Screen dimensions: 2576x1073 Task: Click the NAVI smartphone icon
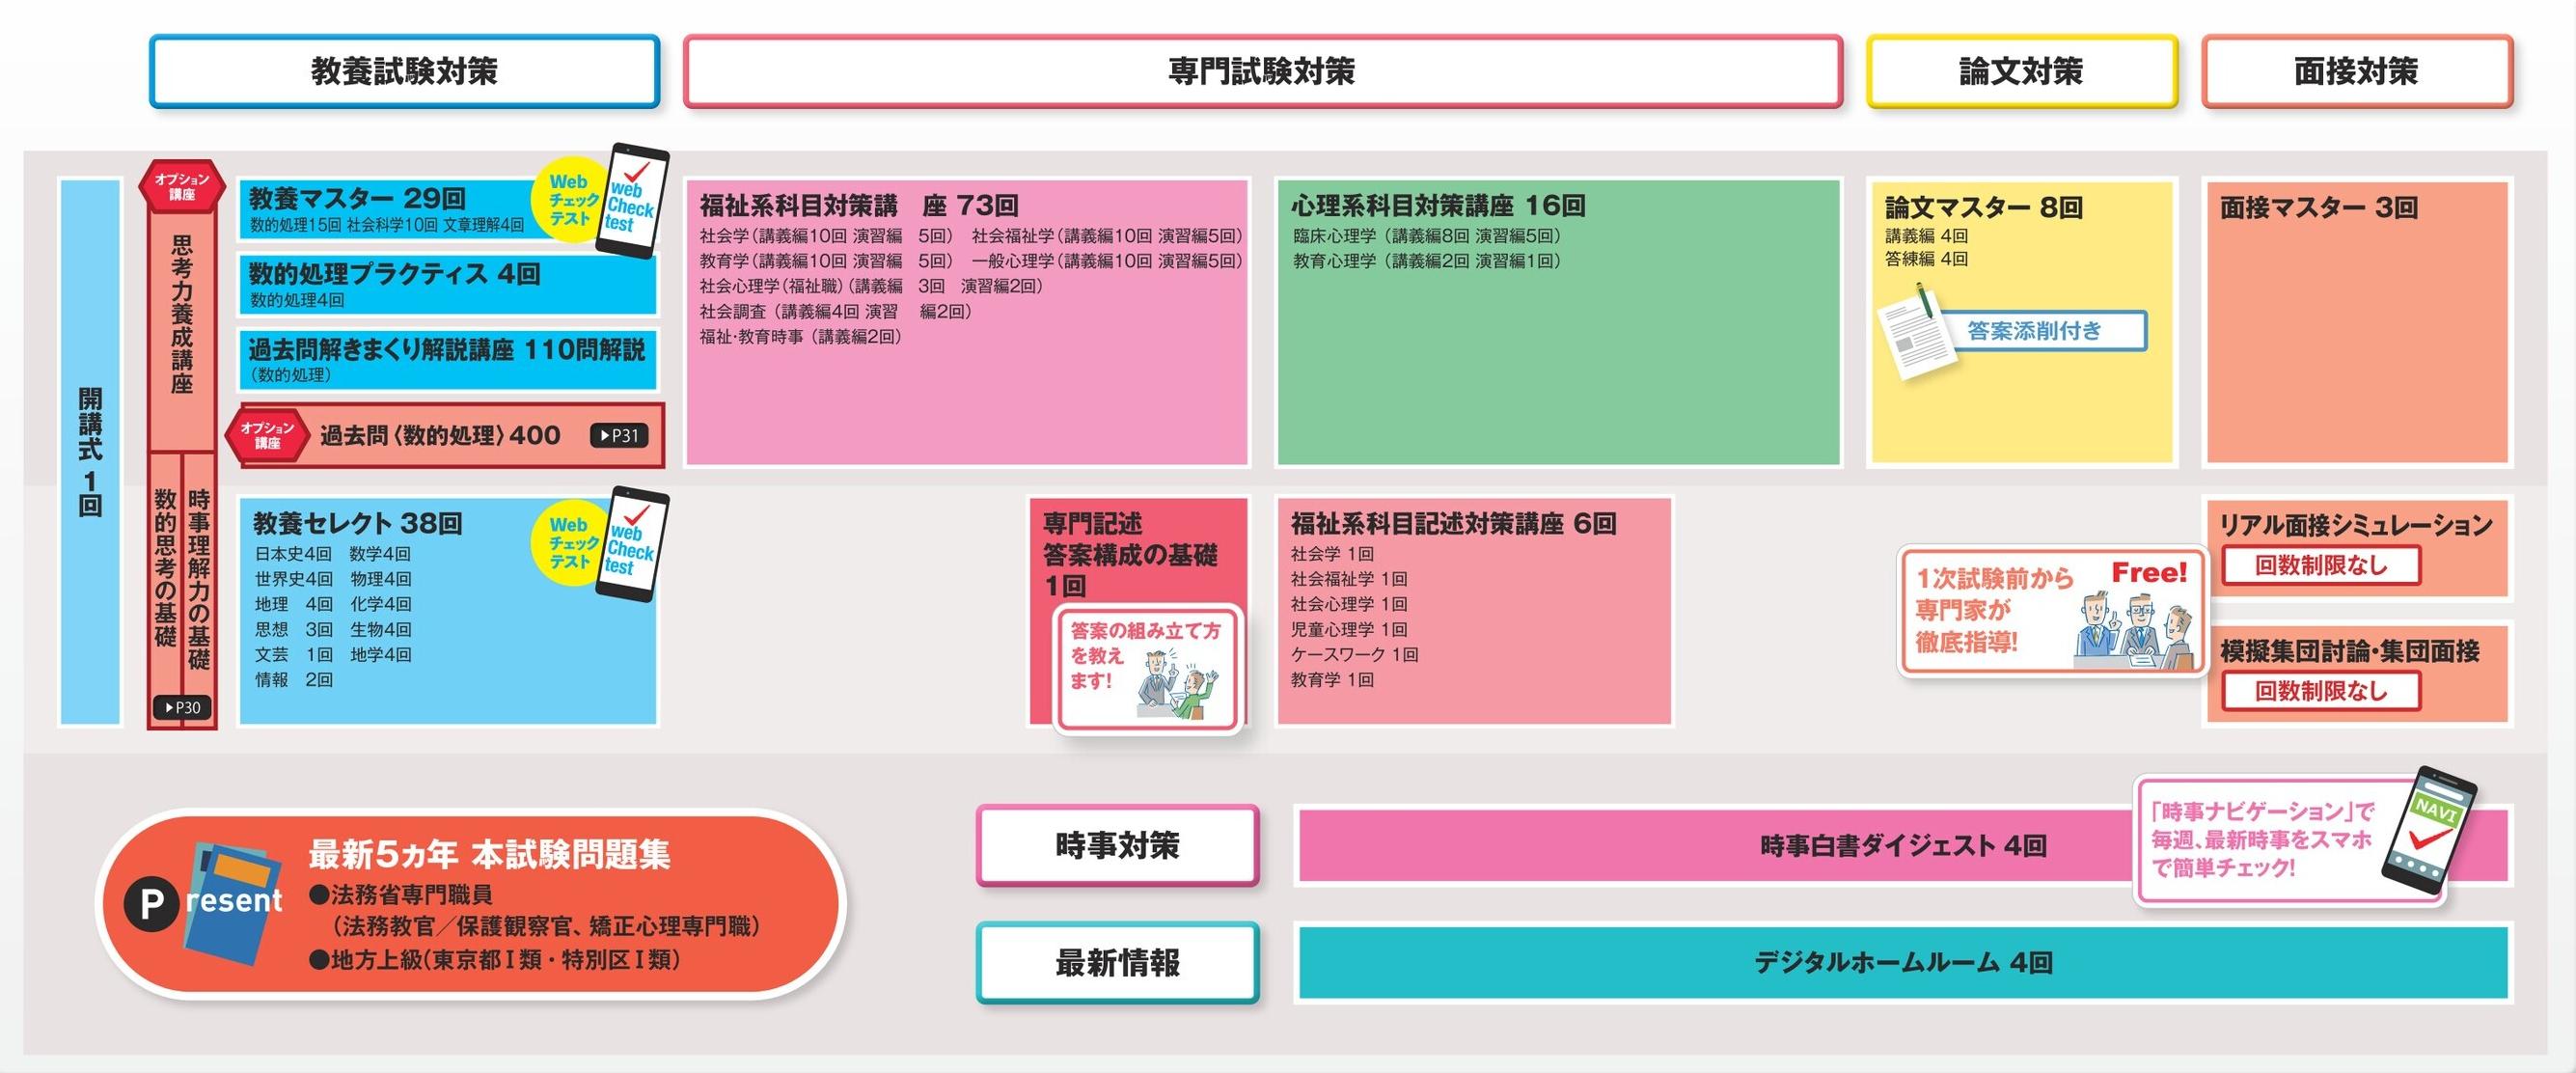pos(2428,828)
